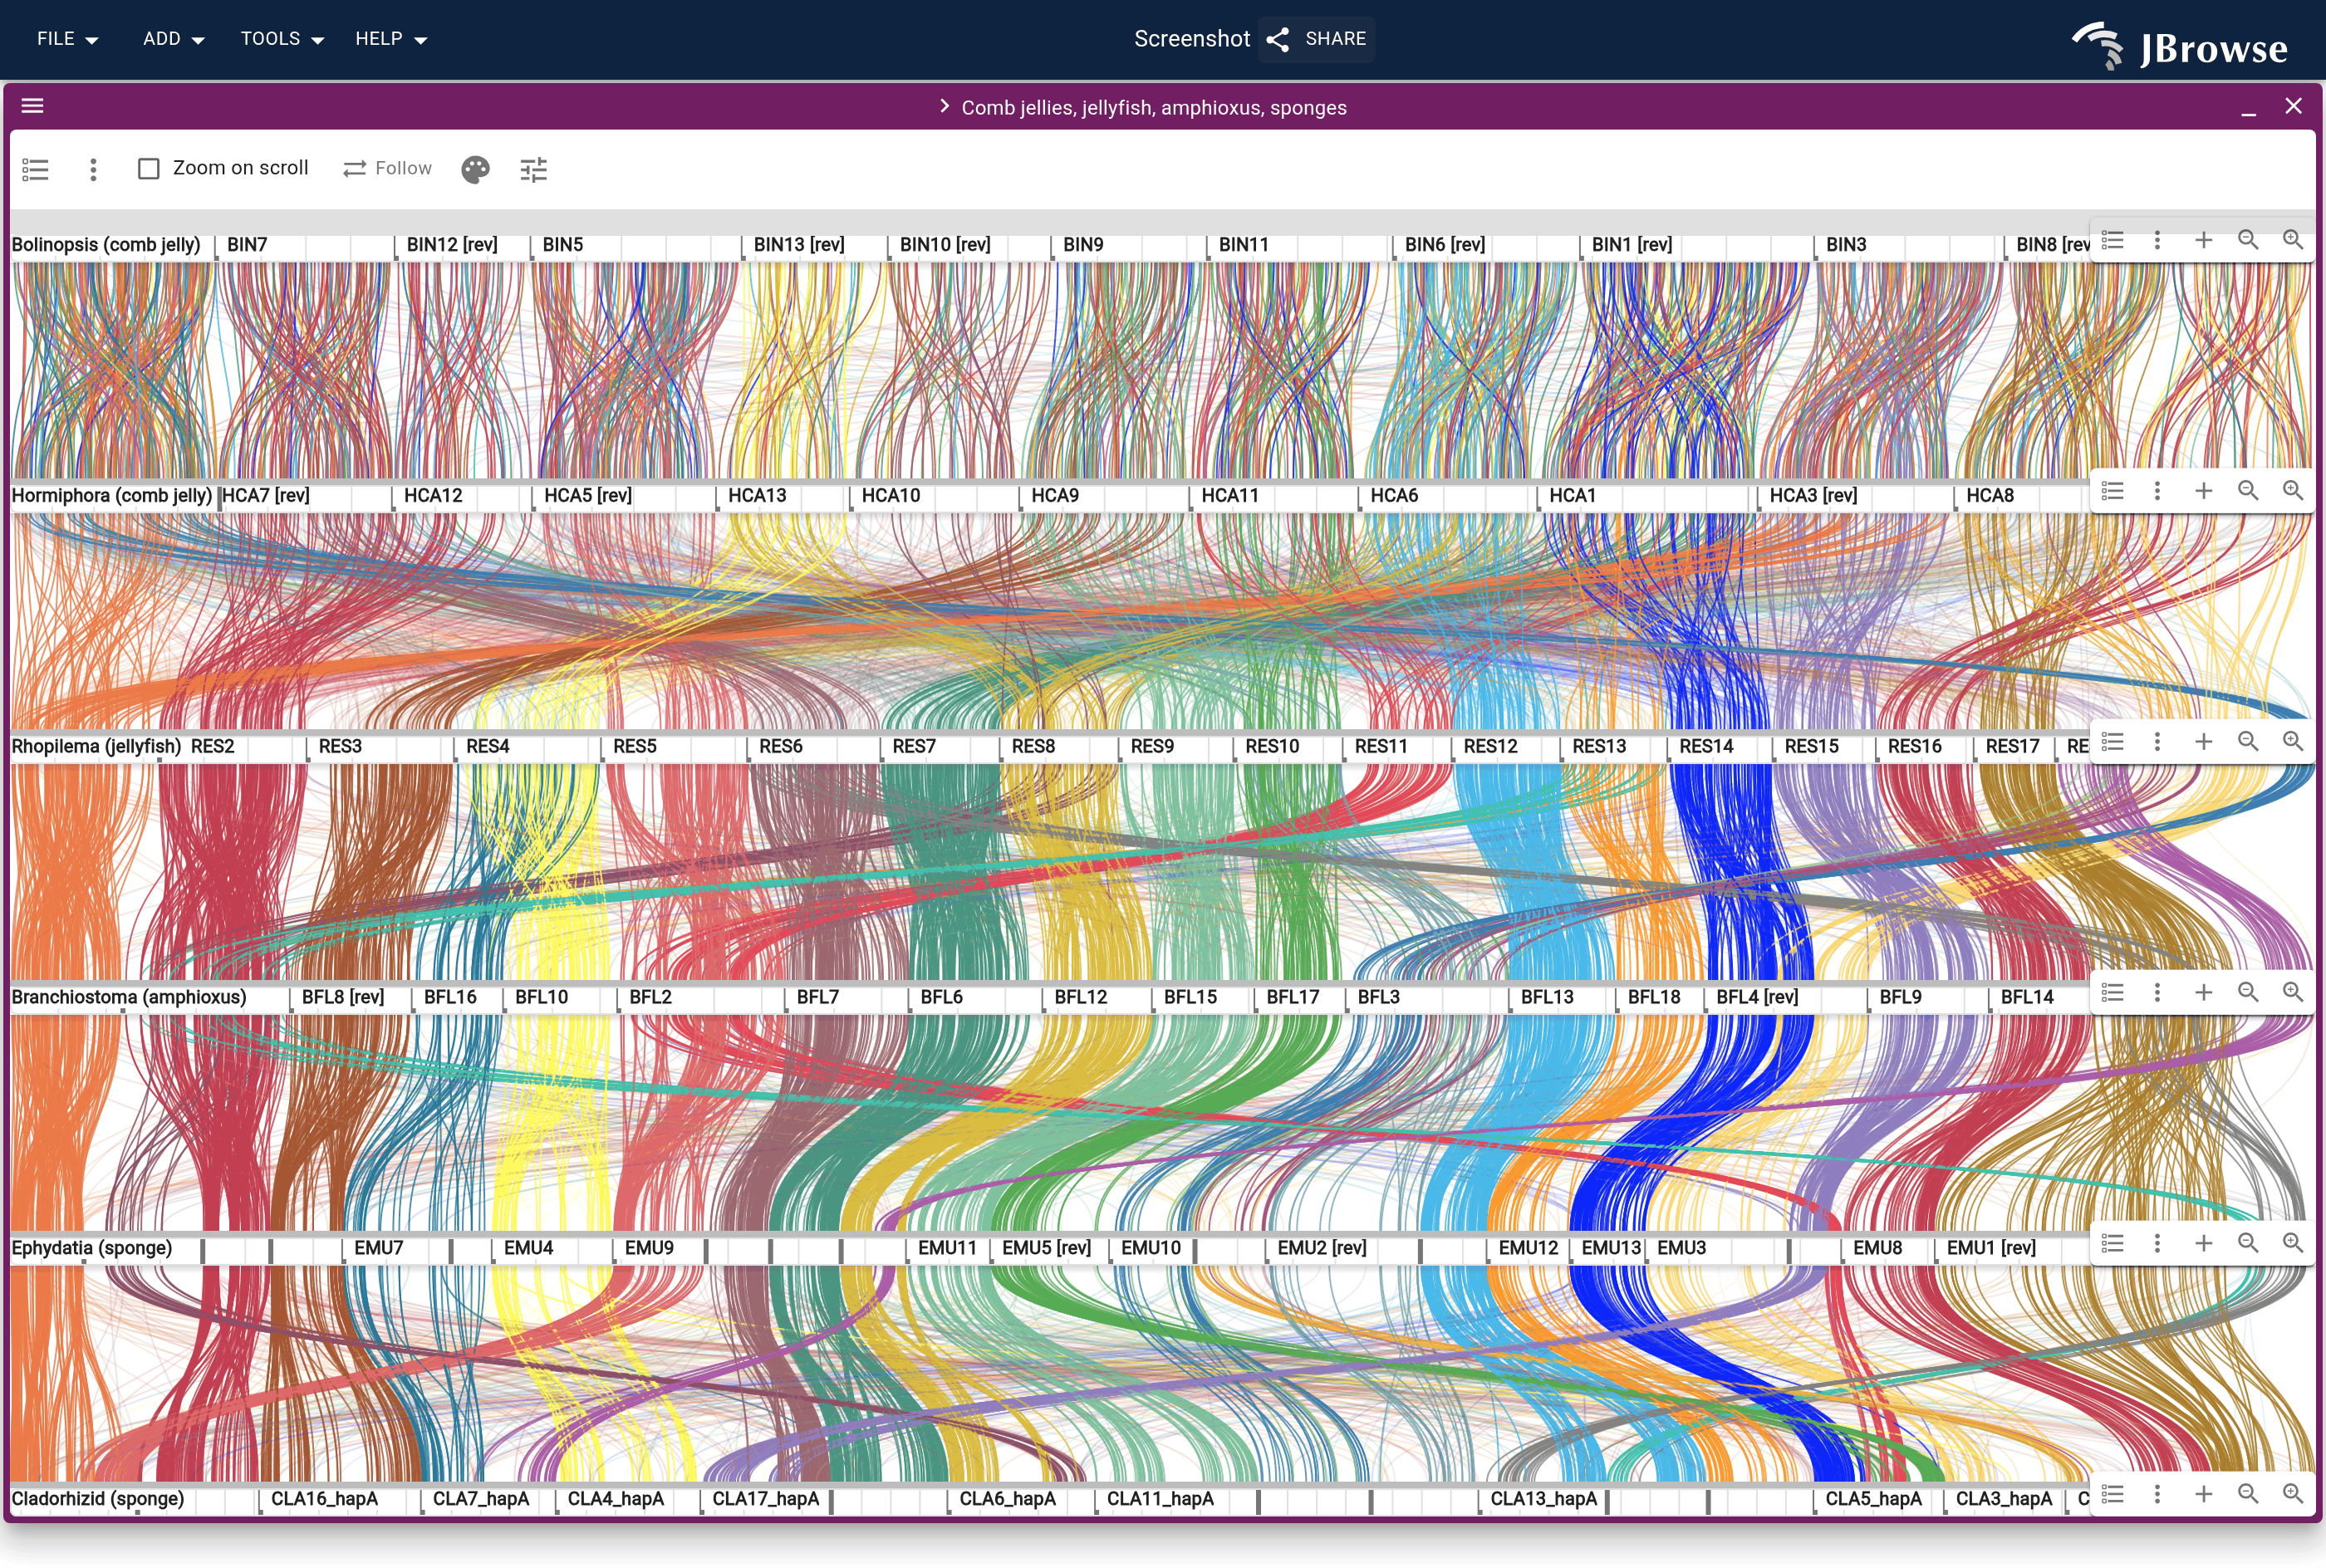Viewport: 2326px width, 1568px height.
Task: Click the JBrowse logo
Action: click(x=2180, y=47)
